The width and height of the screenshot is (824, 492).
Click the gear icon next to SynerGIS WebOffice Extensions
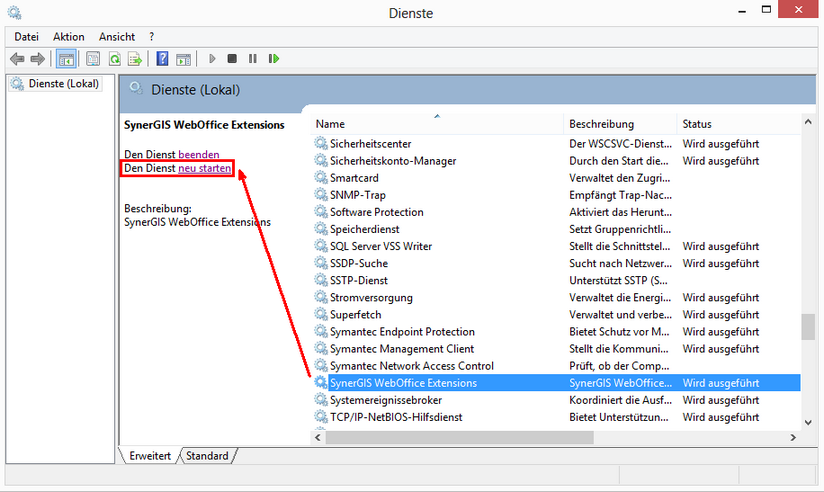(321, 383)
